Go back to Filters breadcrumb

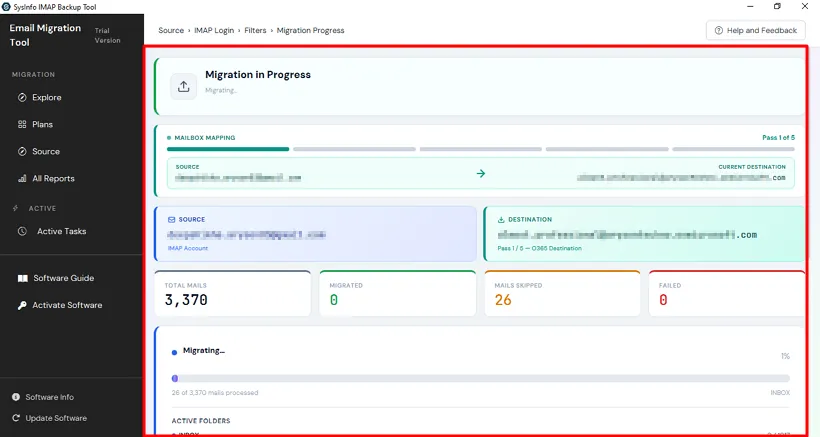255,30
